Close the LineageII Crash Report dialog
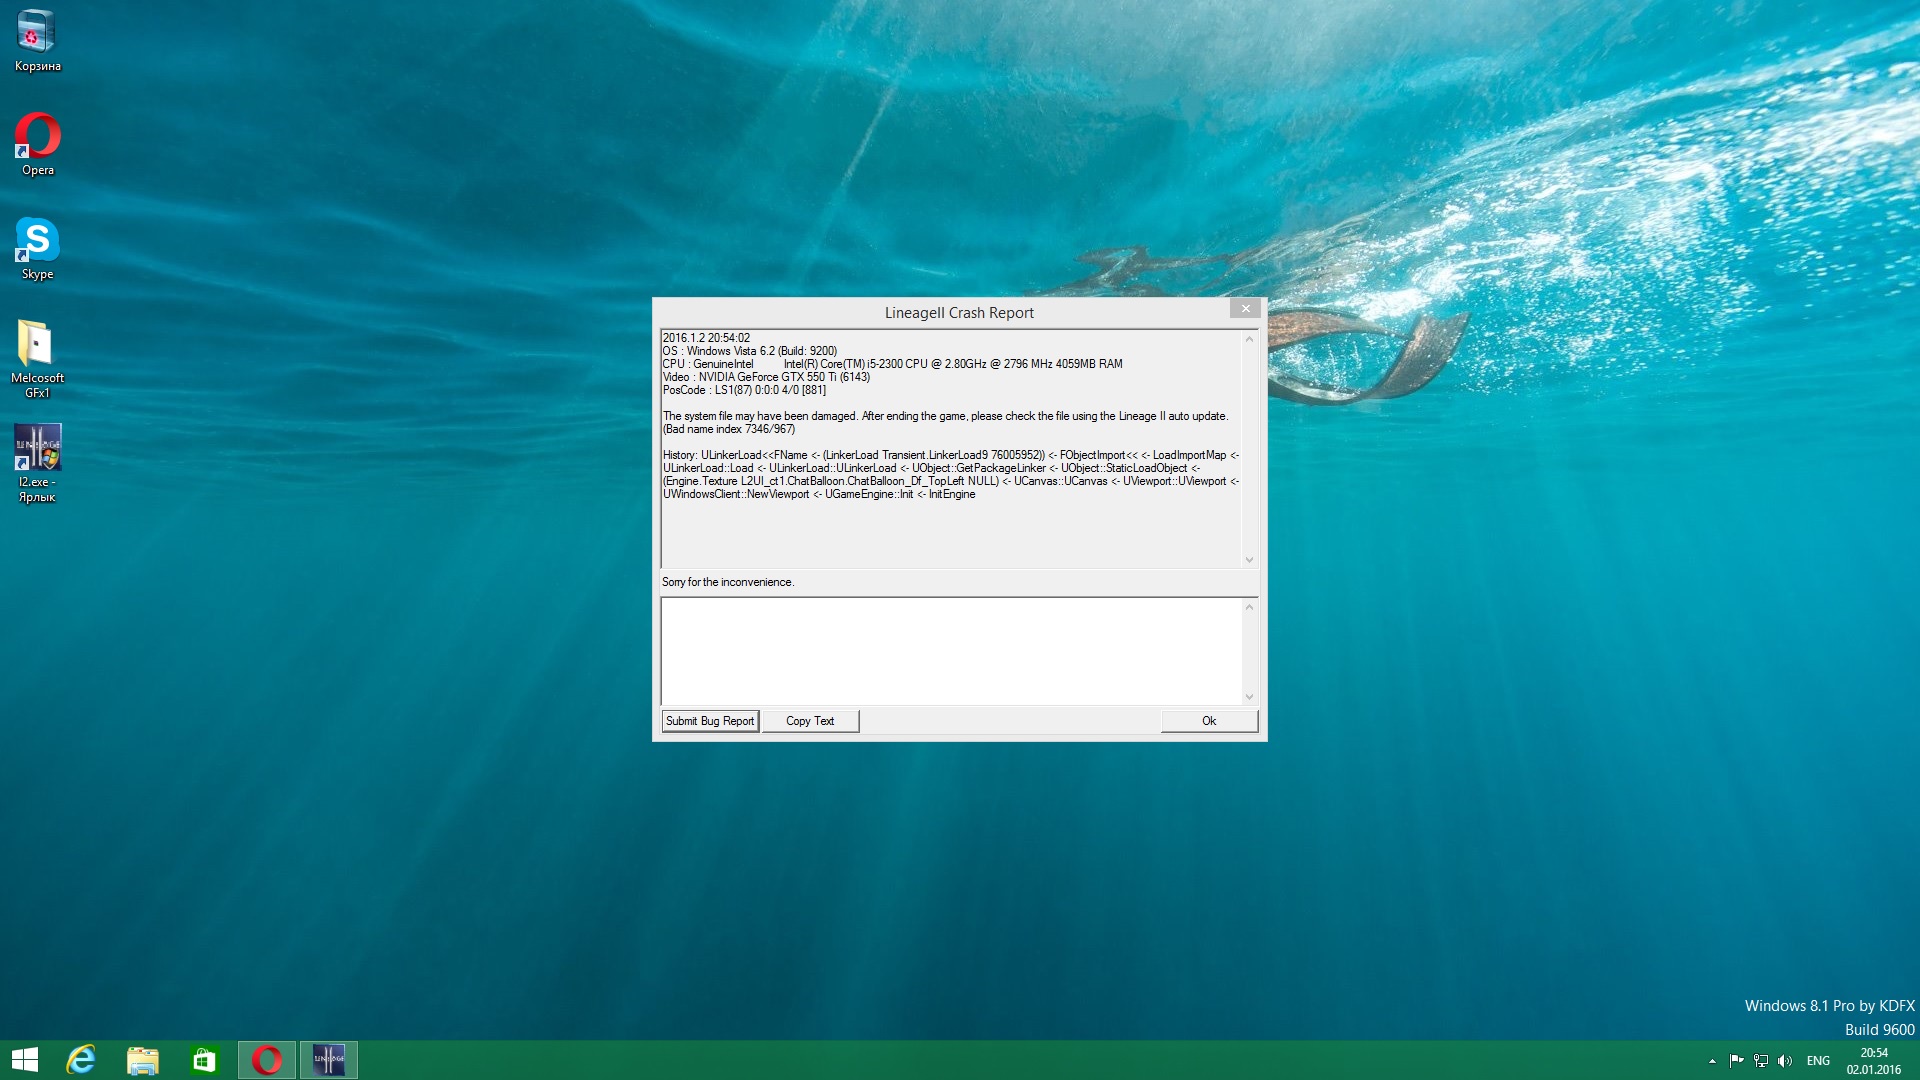The image size is (1920, 1080). [1245, 309]
